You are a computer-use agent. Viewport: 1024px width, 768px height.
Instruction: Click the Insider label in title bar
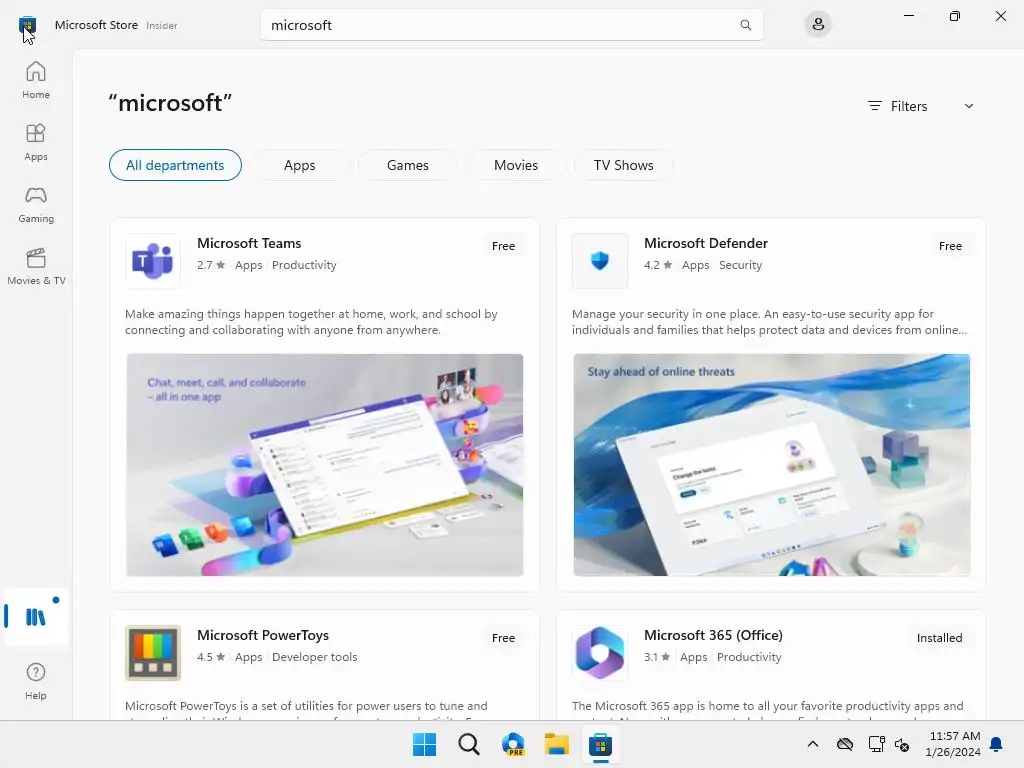[161, 25]
